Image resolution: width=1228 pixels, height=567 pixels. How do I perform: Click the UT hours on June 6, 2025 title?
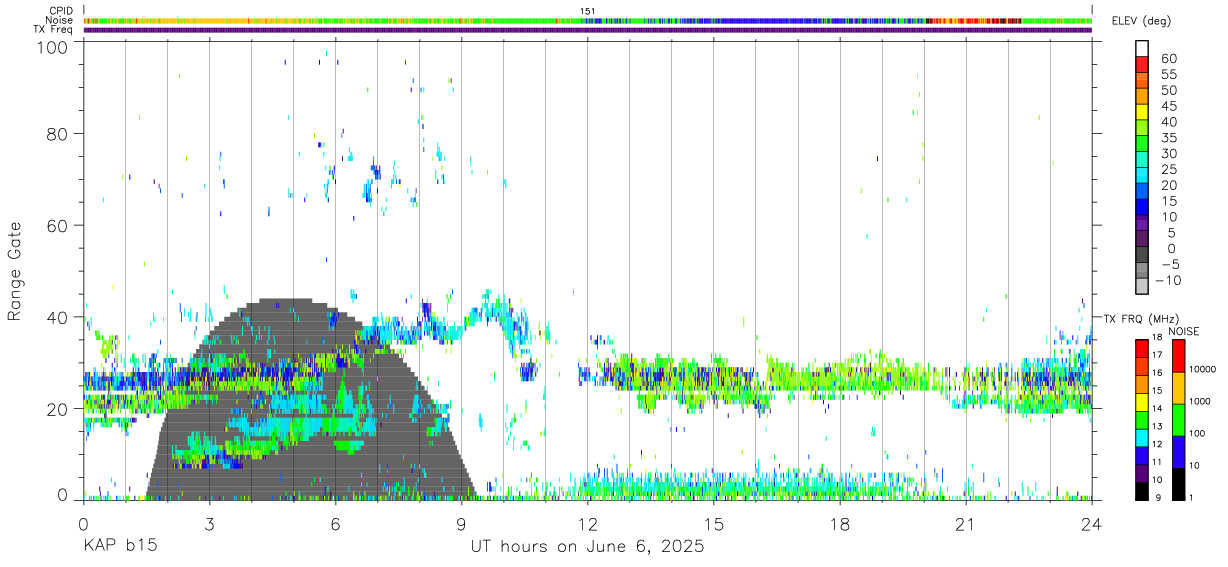[x=588, y=547]
